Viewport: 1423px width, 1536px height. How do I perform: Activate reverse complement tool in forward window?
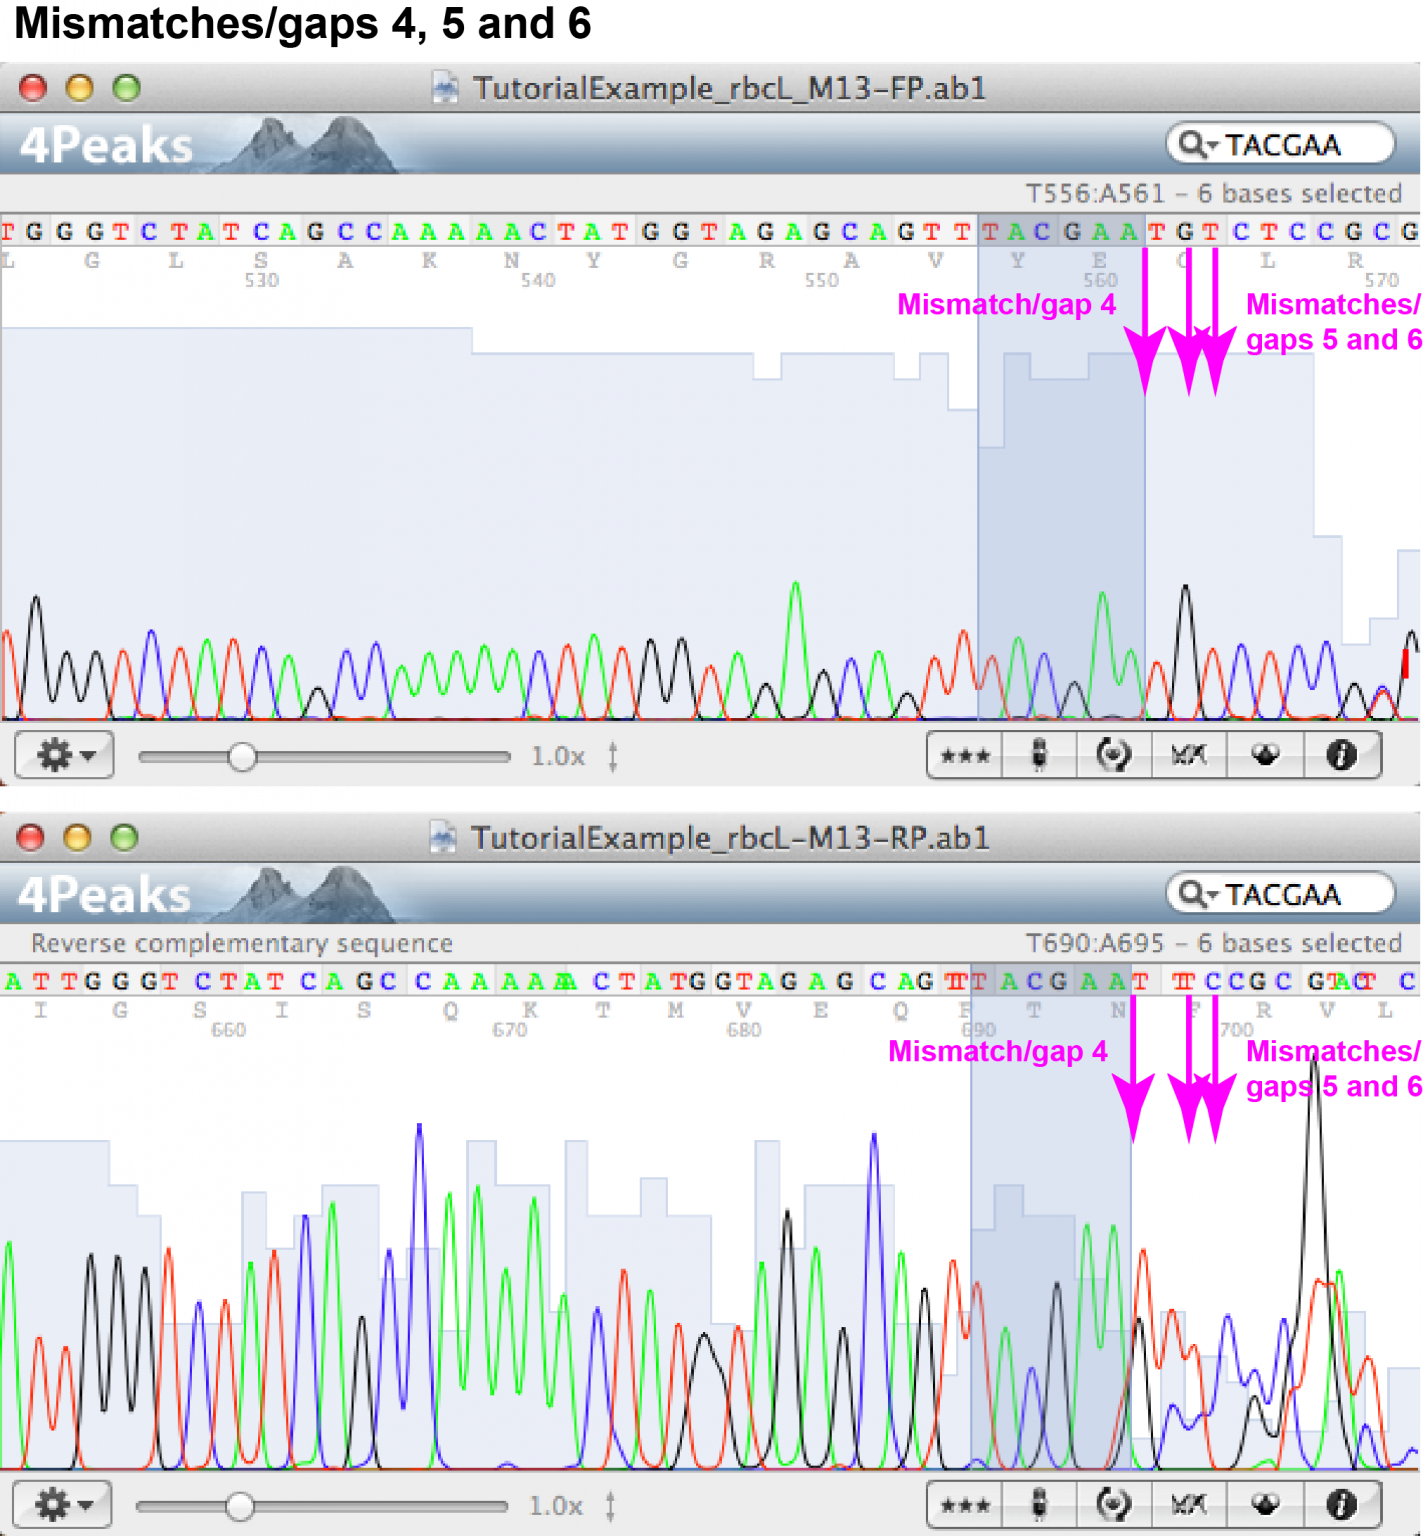click(x=1112, y=755)
